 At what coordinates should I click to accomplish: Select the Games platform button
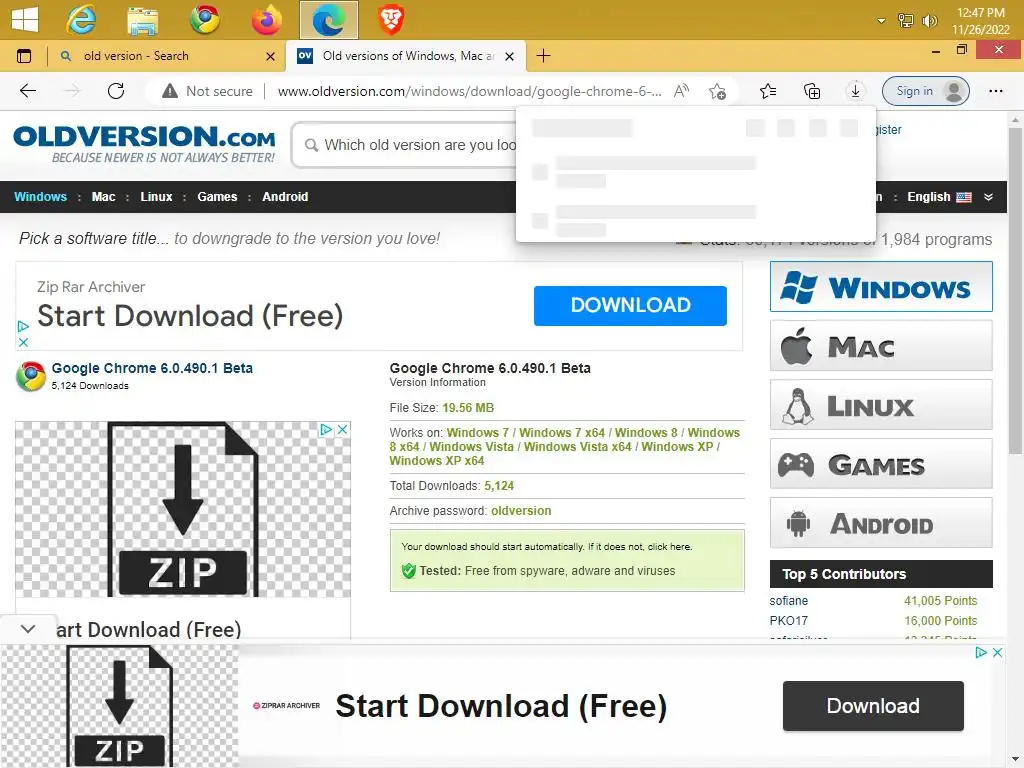pos(880,464)
